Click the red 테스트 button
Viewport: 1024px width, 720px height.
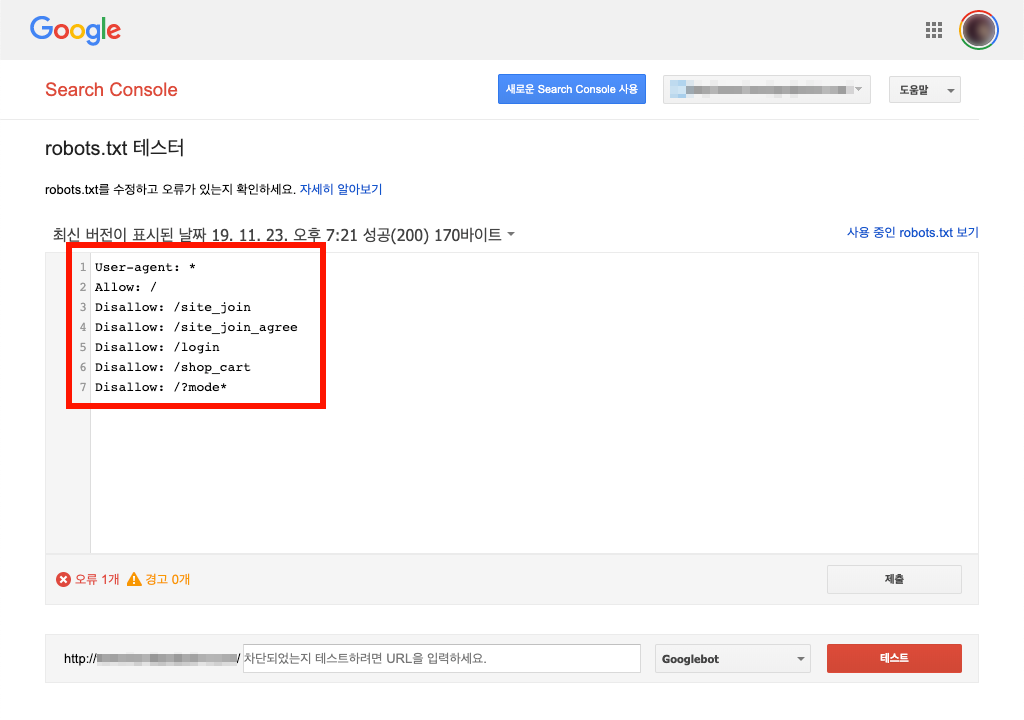click(894, 659)
